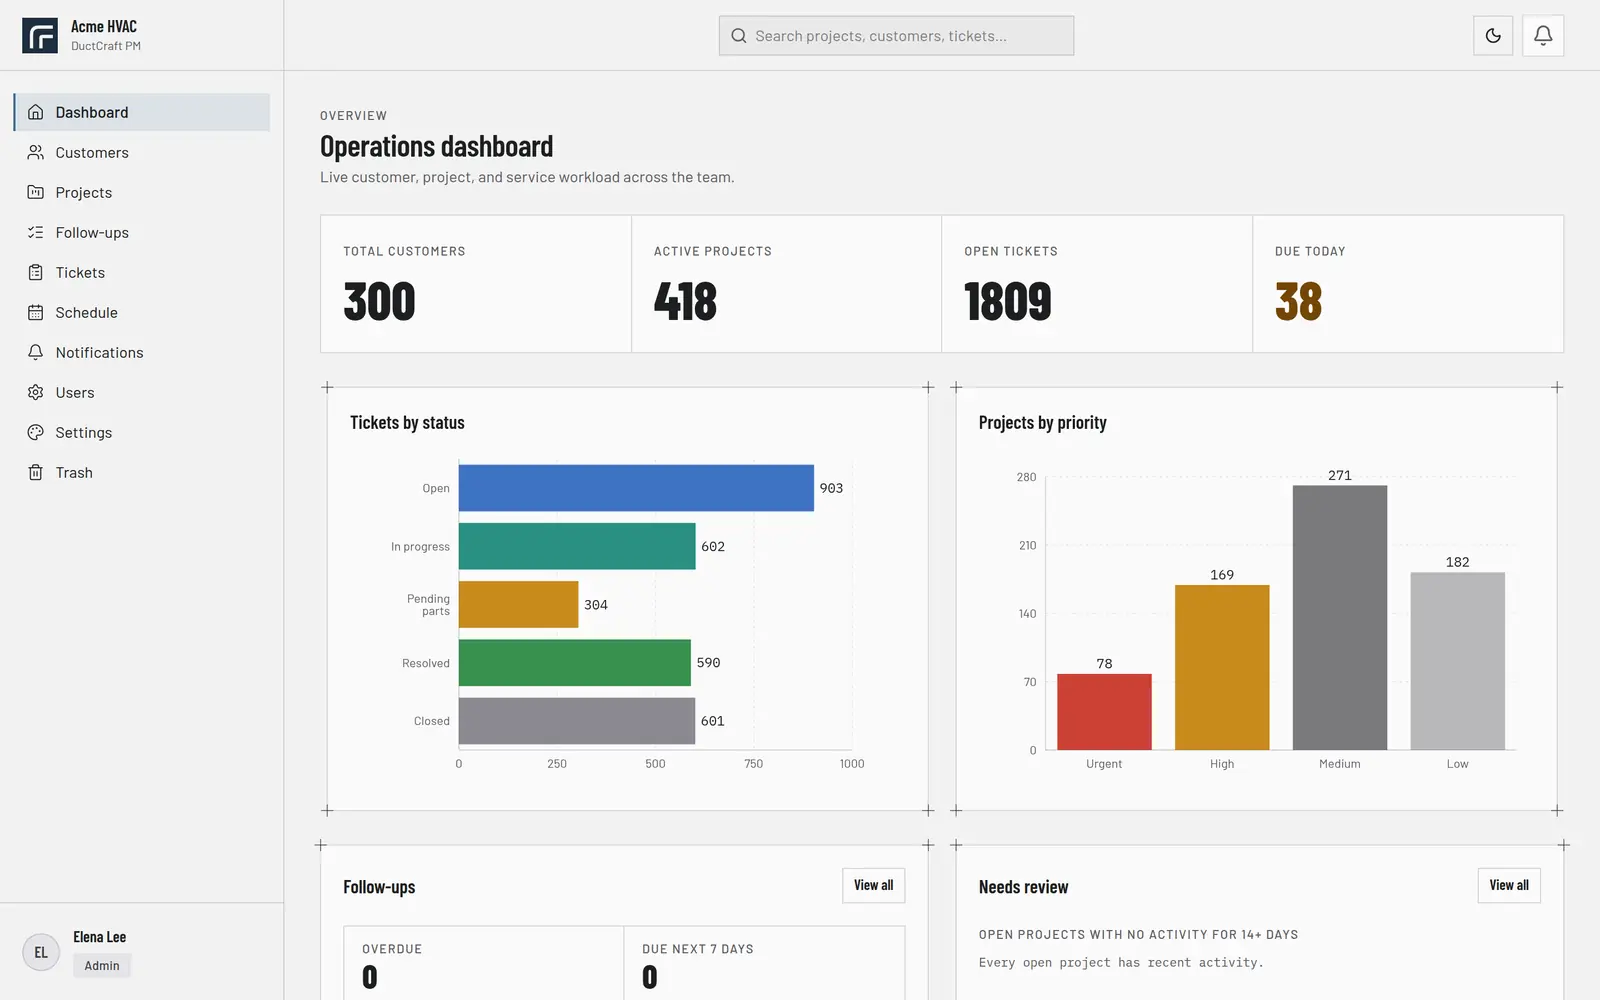Focus the search projects, customers, tickets field

click(x=896, y=36)
